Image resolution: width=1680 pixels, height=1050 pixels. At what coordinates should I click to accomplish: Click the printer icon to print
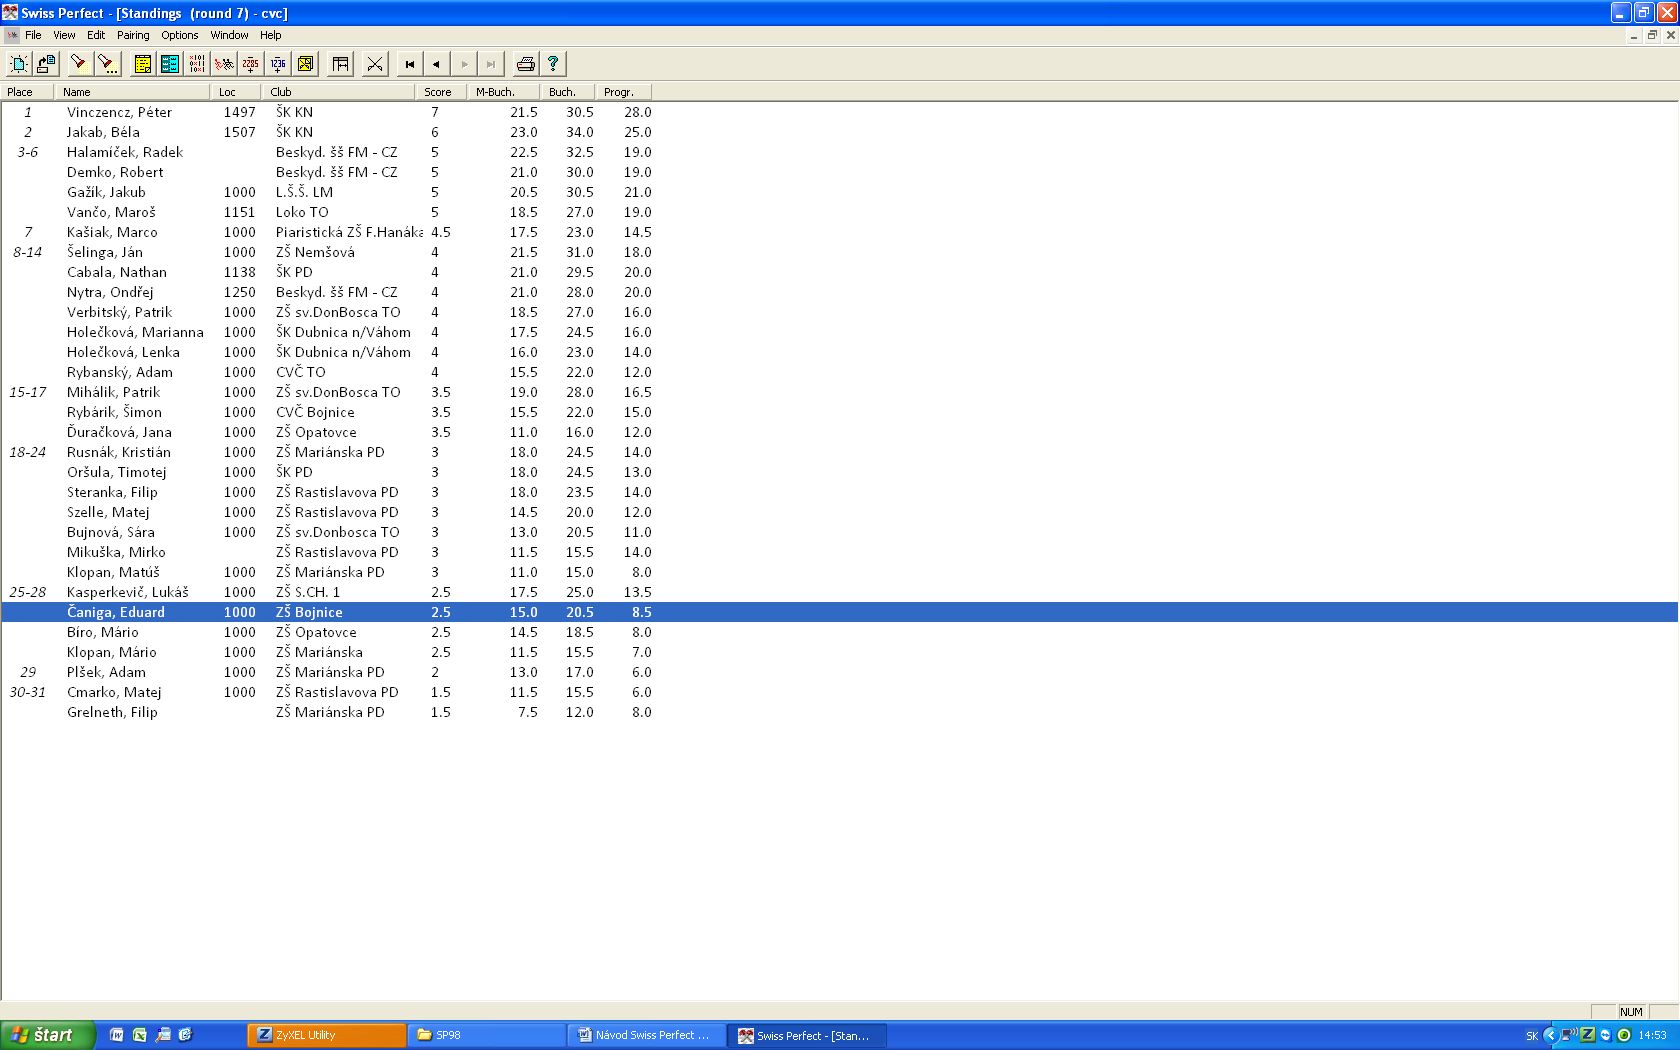click(x=525, y=64)
